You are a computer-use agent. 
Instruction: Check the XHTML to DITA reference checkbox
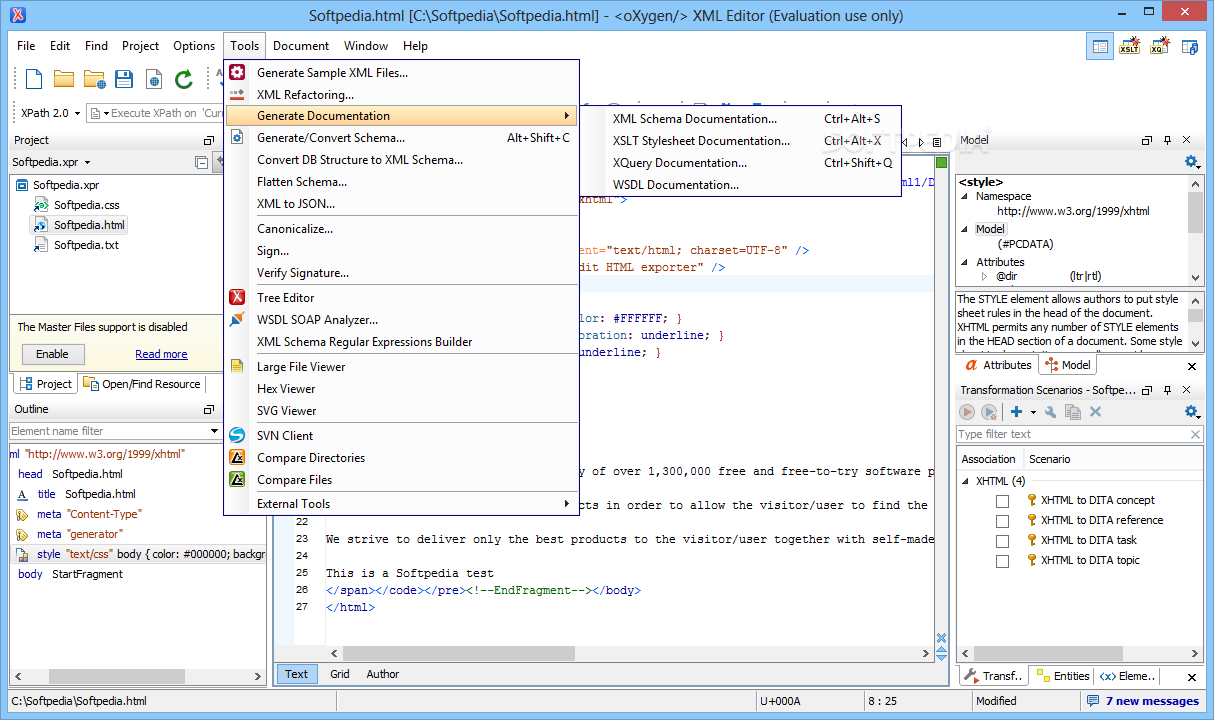click(x=1002, y=520)
